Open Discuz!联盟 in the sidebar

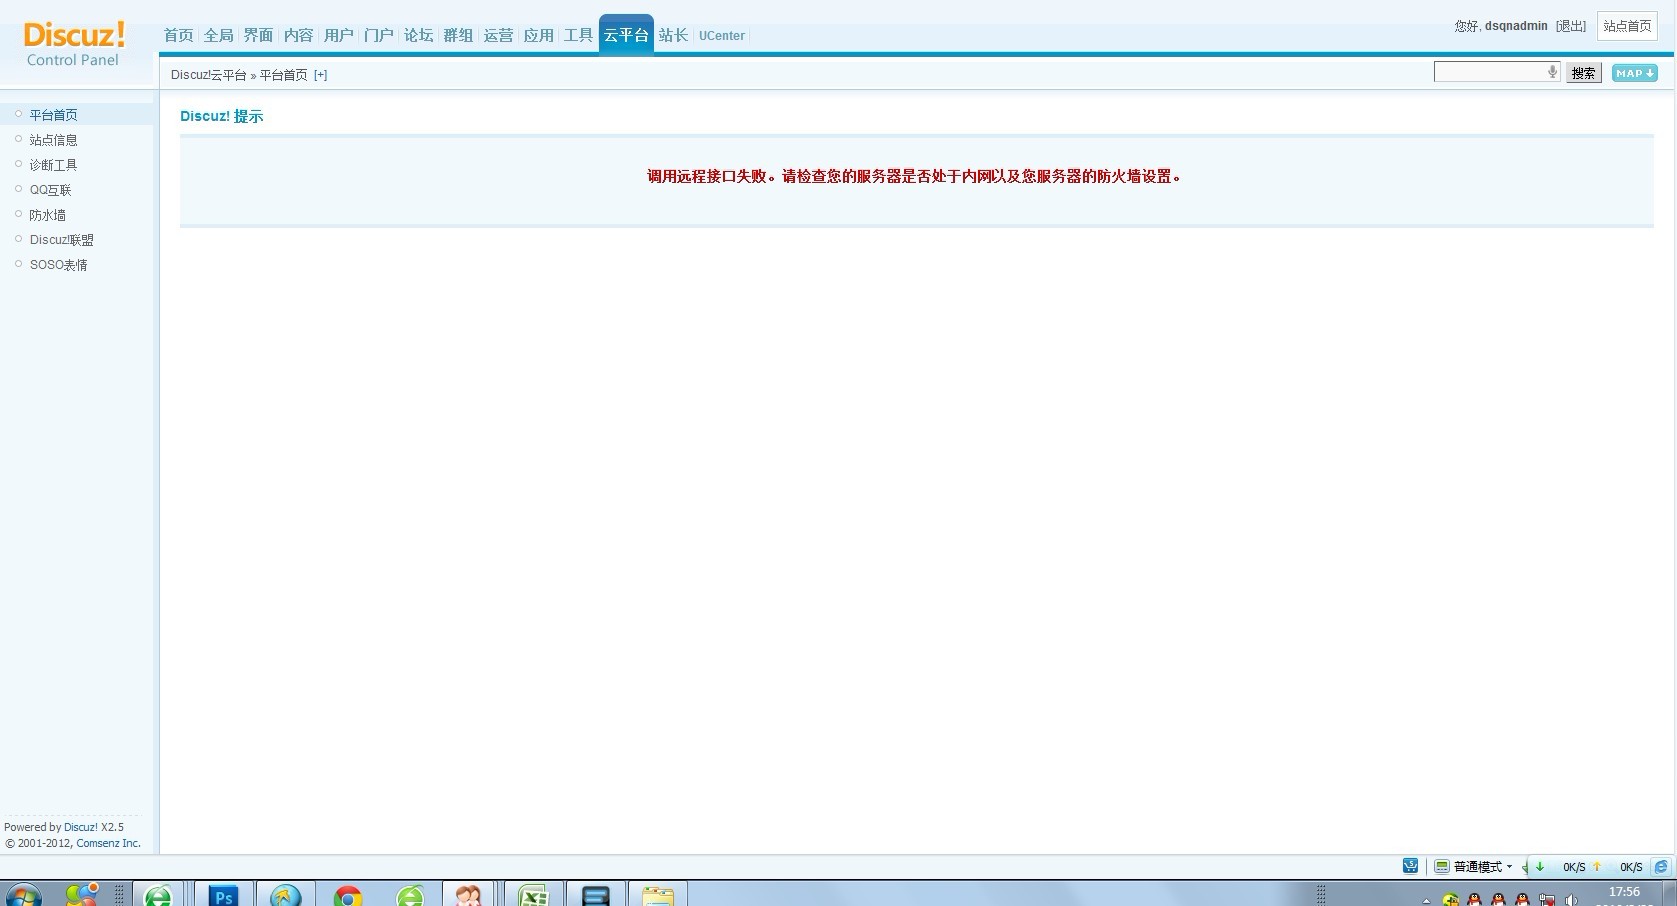click(61, 240)
